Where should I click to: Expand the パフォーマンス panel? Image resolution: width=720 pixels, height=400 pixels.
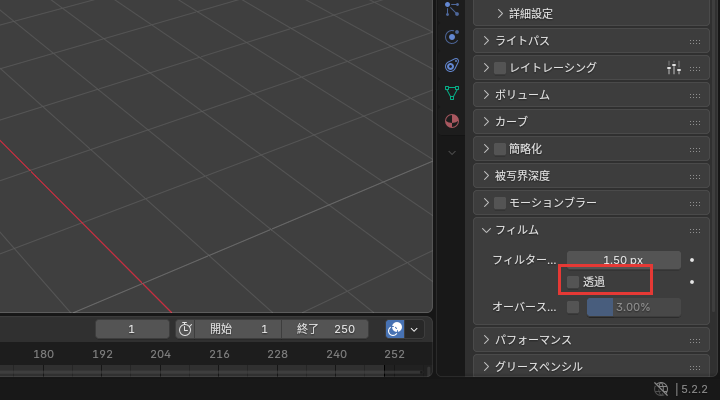point(486,340)
